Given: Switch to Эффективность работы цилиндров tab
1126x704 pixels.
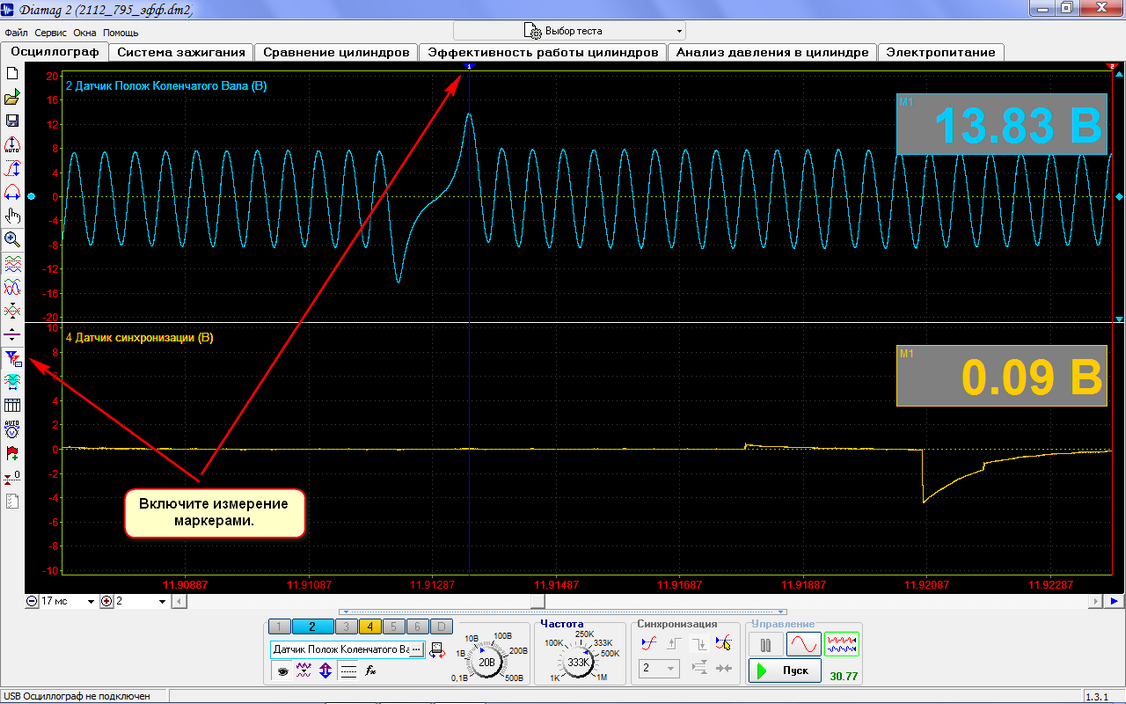Looking at the screenshot, I should point(543,52).
